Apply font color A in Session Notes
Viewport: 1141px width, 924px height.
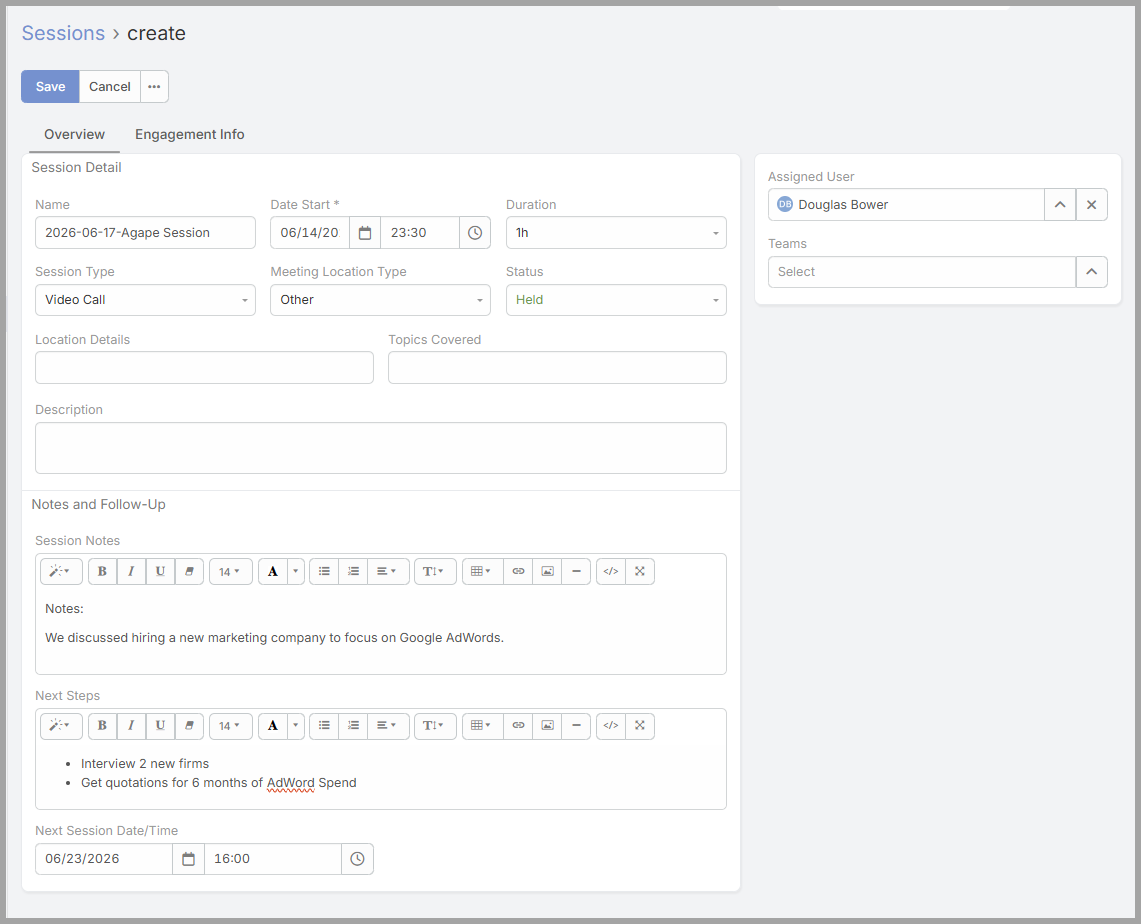(273, 571)
